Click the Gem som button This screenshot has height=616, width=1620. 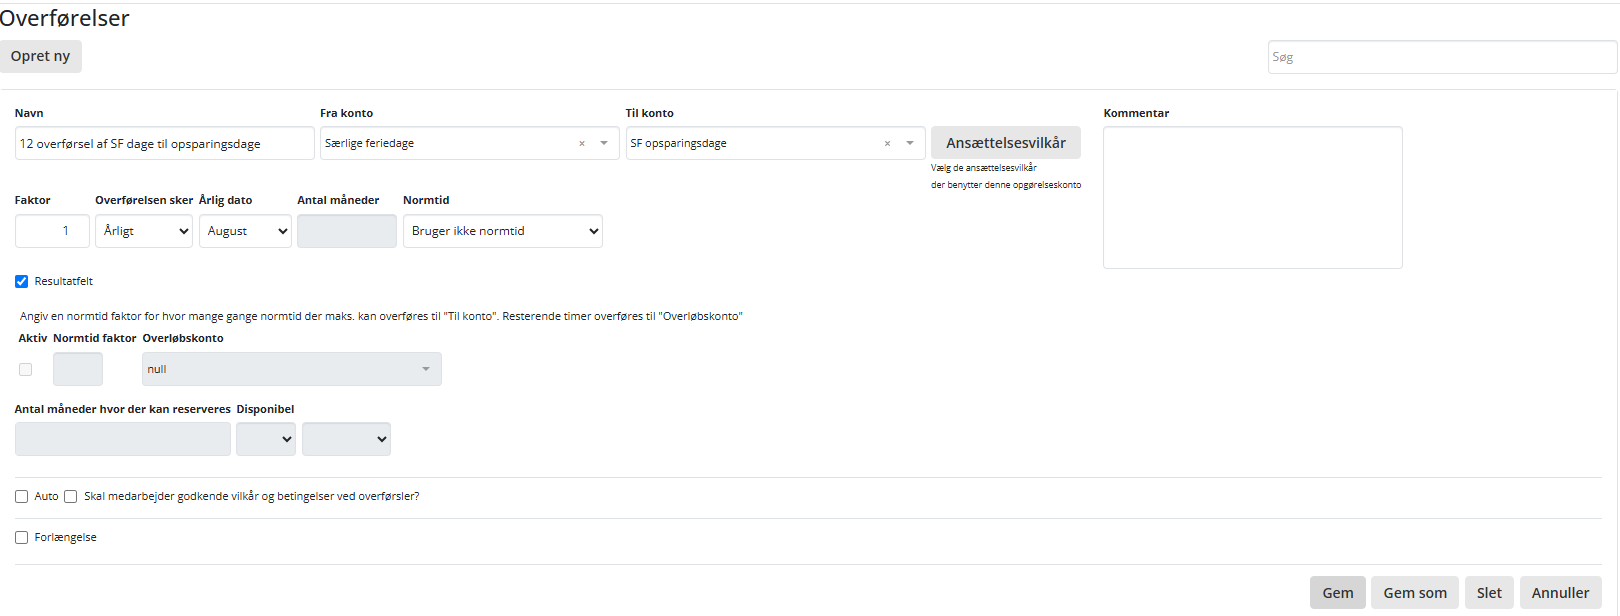tap(1414, 593)
